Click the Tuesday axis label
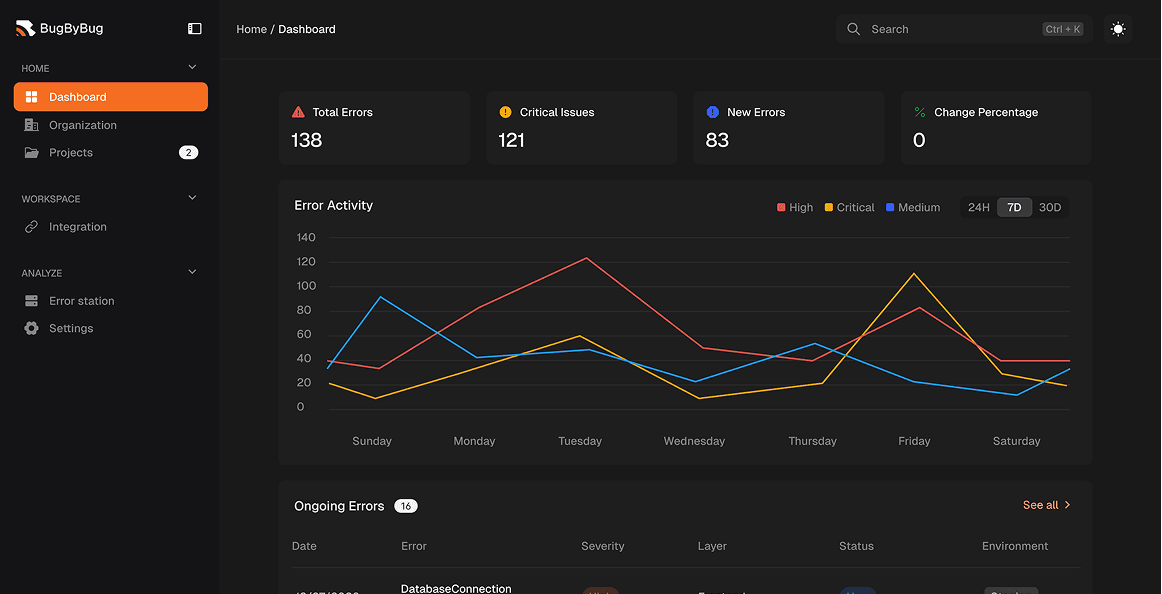Screen dimensions: 1162x594 click(580, 441)
